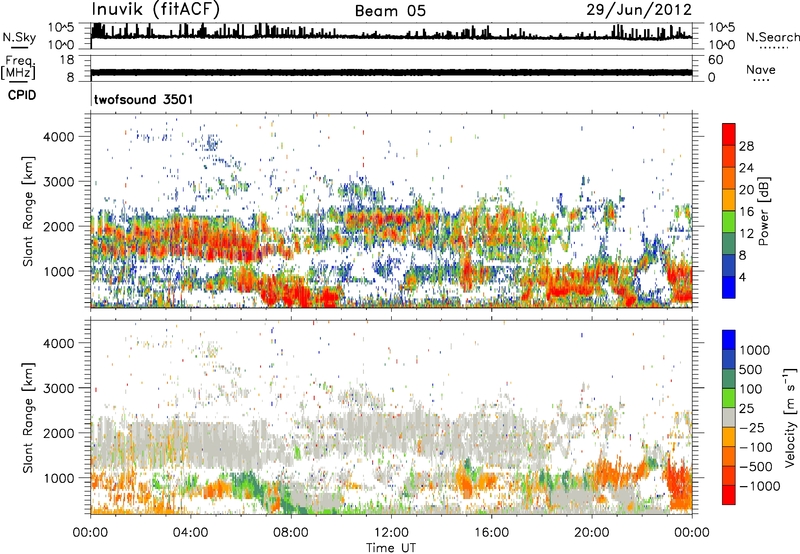Click the 'Velocity [m s-1]' colorbar label

tap(790, 417)
